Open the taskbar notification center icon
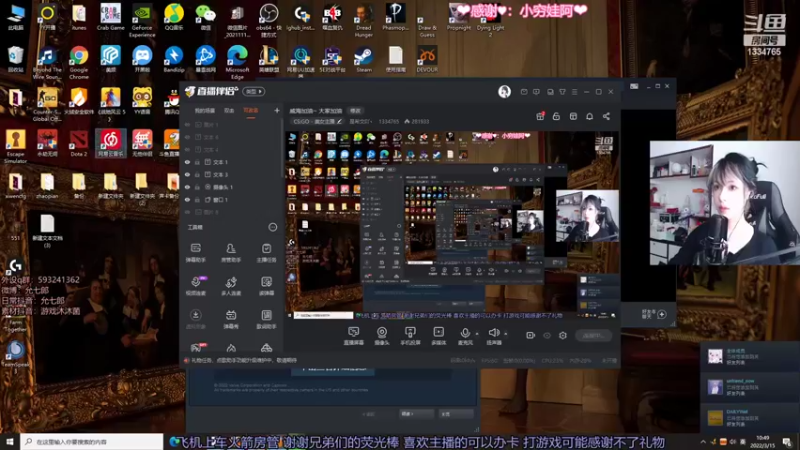The width and height of the screenshot is (800, 450). 787,441
